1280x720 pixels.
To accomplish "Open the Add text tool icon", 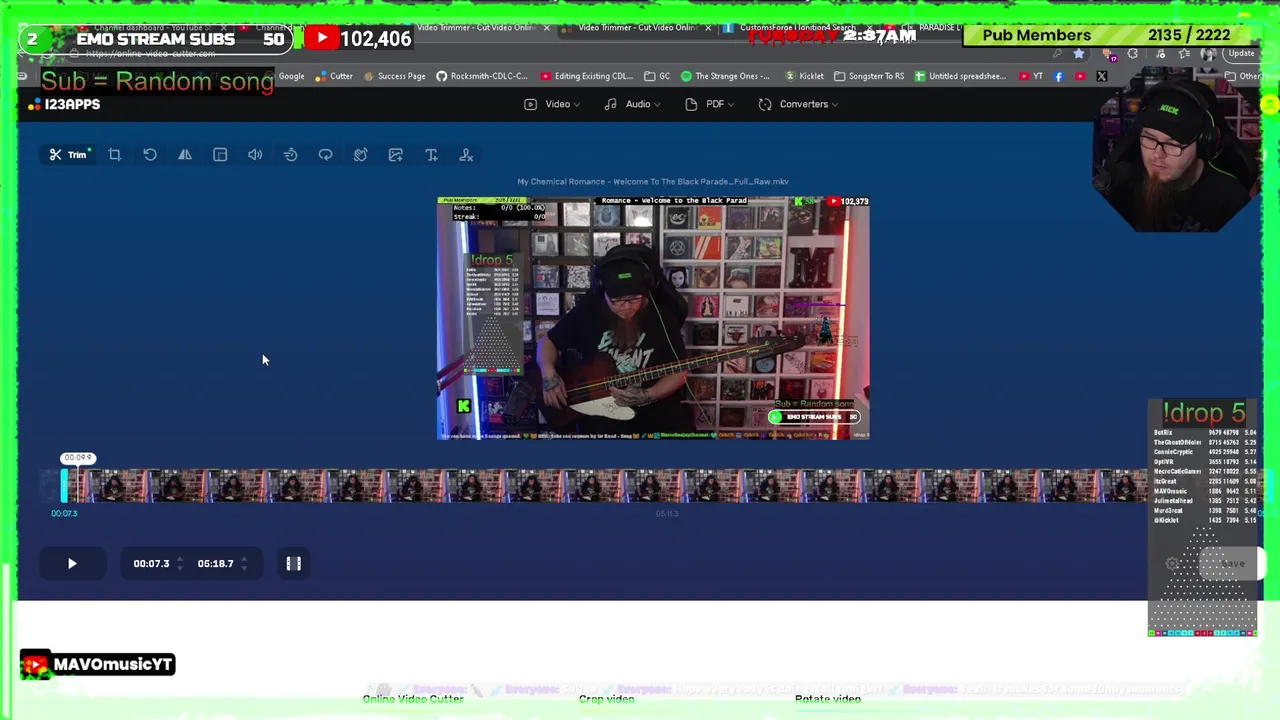I will click(x=431, y=155).
